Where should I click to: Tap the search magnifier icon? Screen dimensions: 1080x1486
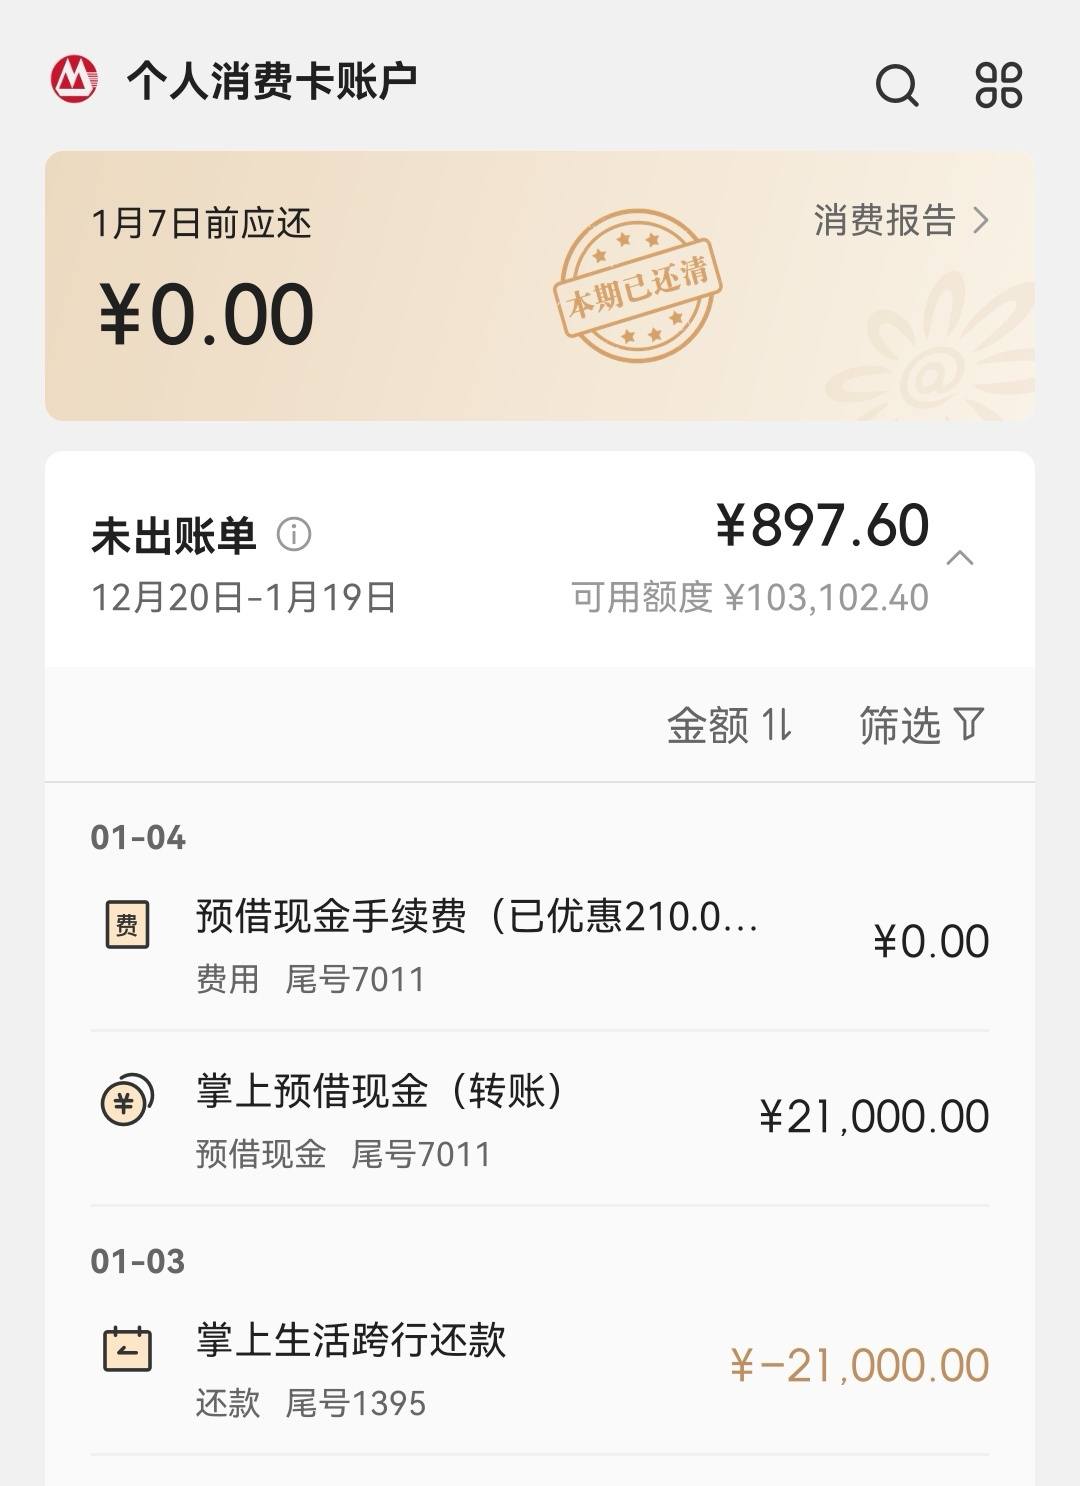click(x=897, y=85)
